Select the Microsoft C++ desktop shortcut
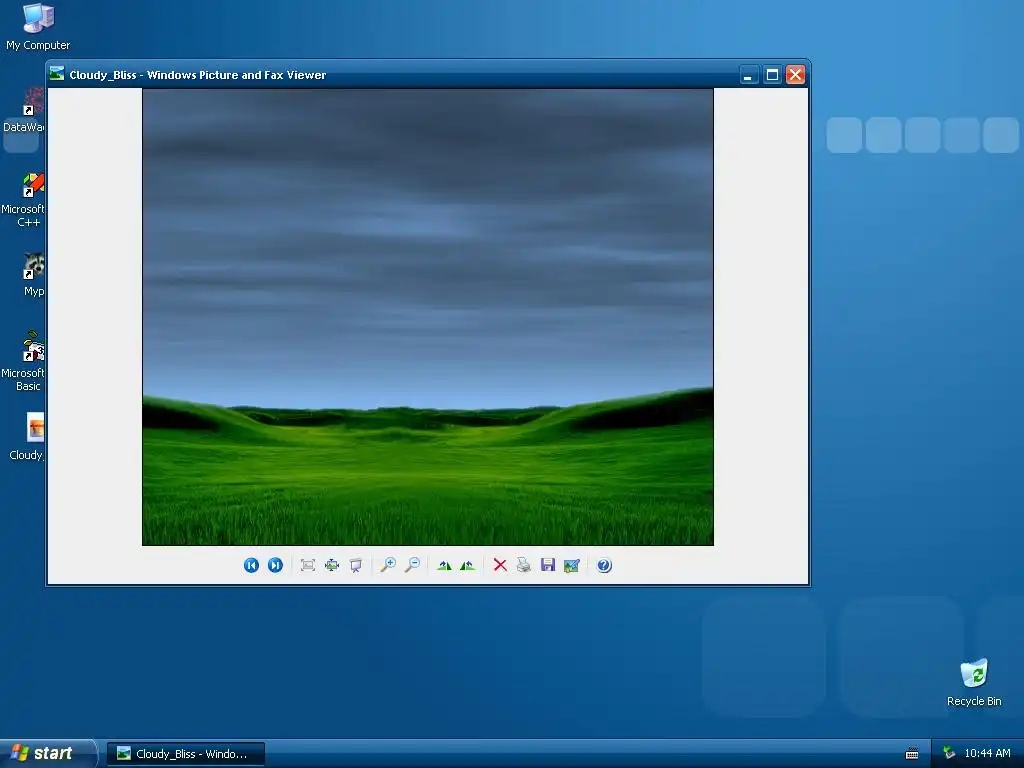Viewport: 1024px width, 768px height. click(x=24, y=199)
